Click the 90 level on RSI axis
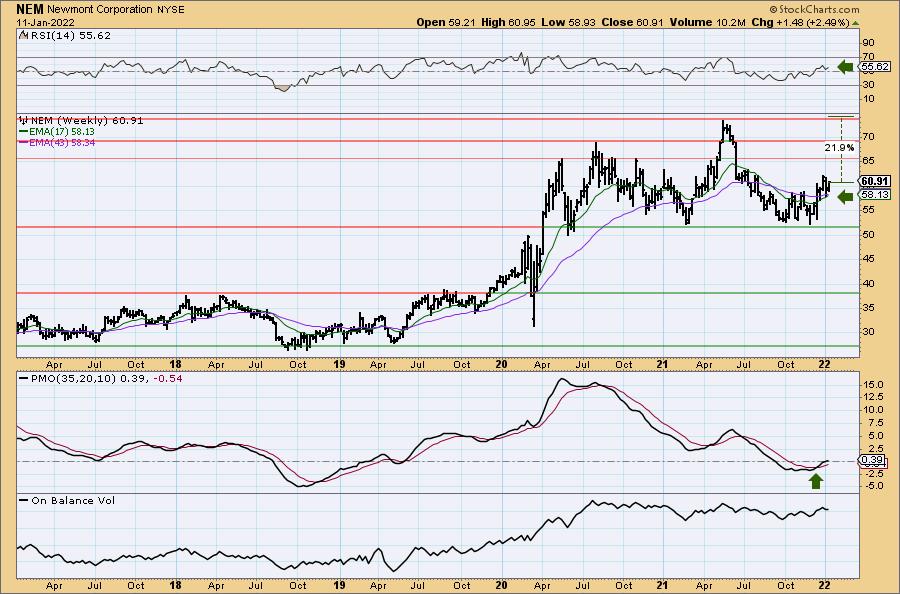The image size is (900, 594). pos(868,43)
